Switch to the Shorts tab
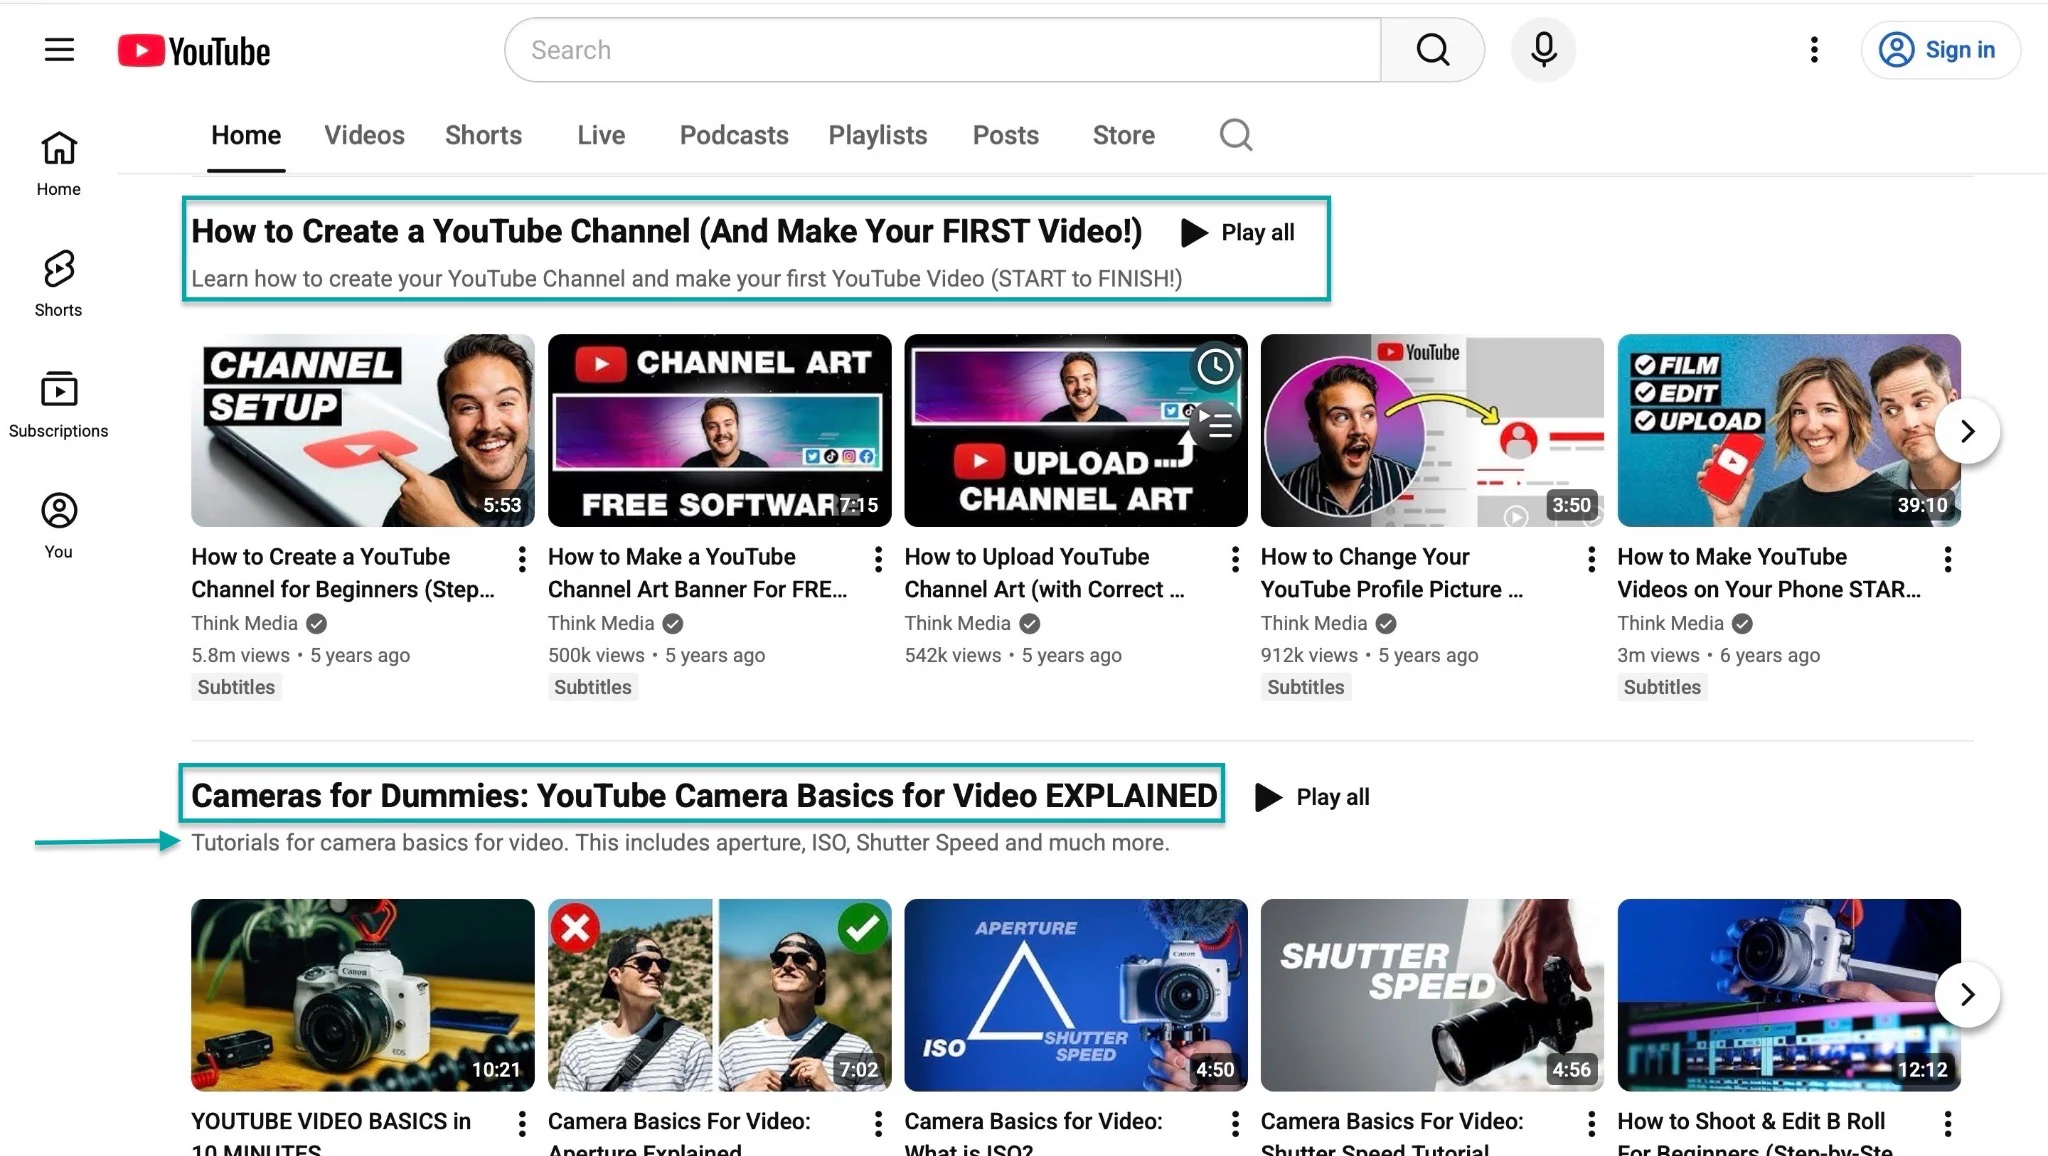The height and width of the screenshot is (1156, 2048). (483, 135)
